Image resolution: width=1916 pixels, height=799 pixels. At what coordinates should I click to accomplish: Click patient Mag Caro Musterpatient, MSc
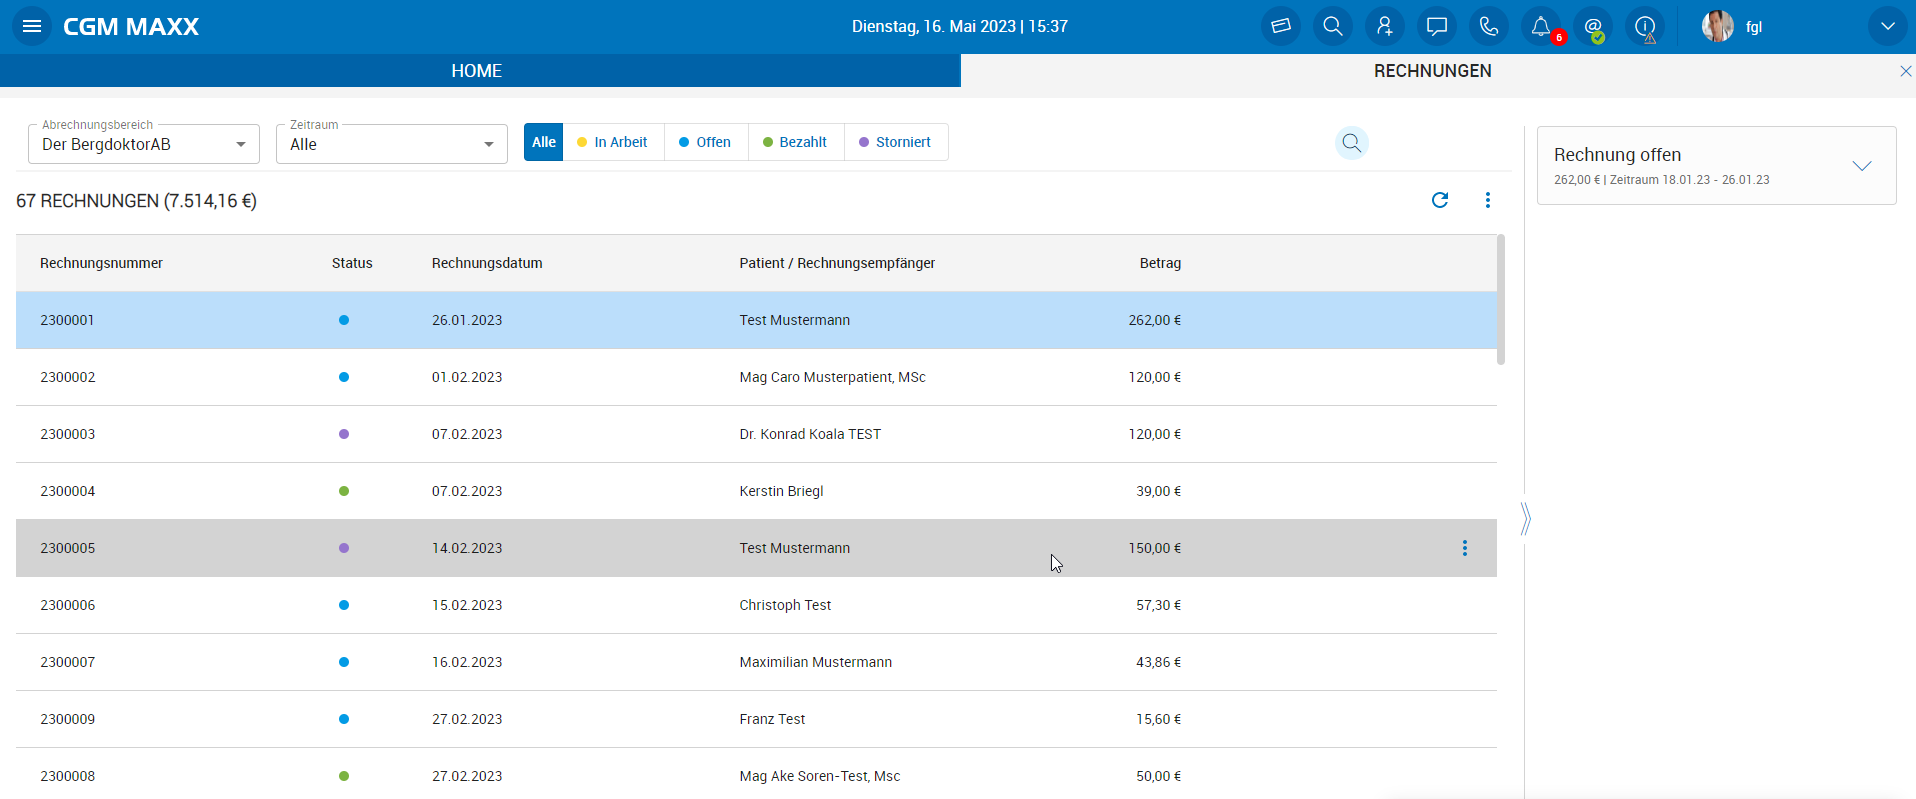click(832, 377)
